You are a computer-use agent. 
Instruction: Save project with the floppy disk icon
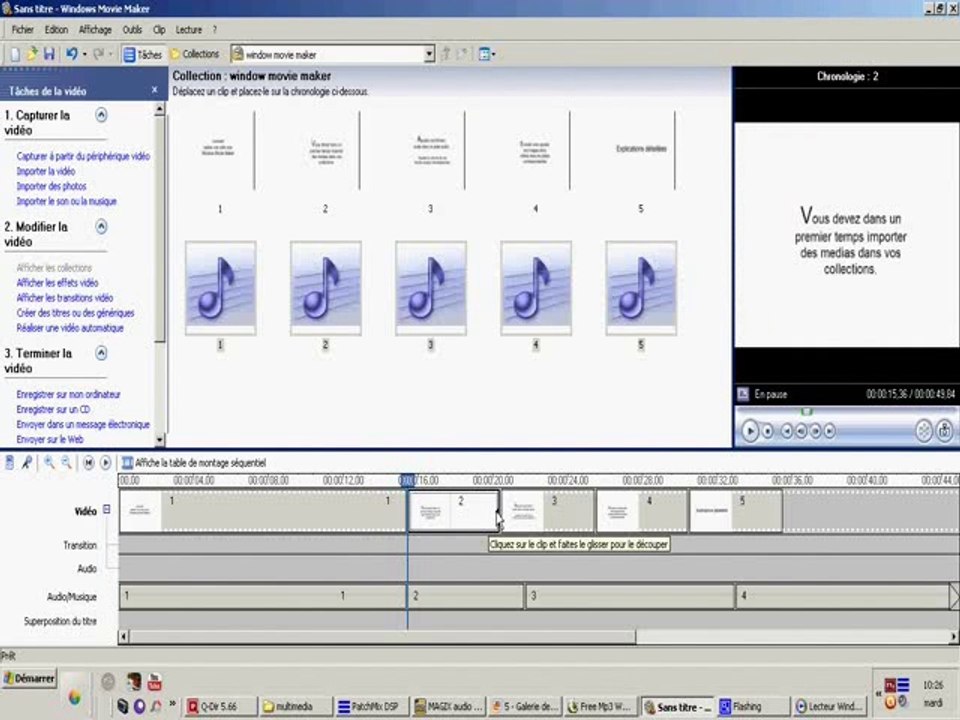[49, 54]
